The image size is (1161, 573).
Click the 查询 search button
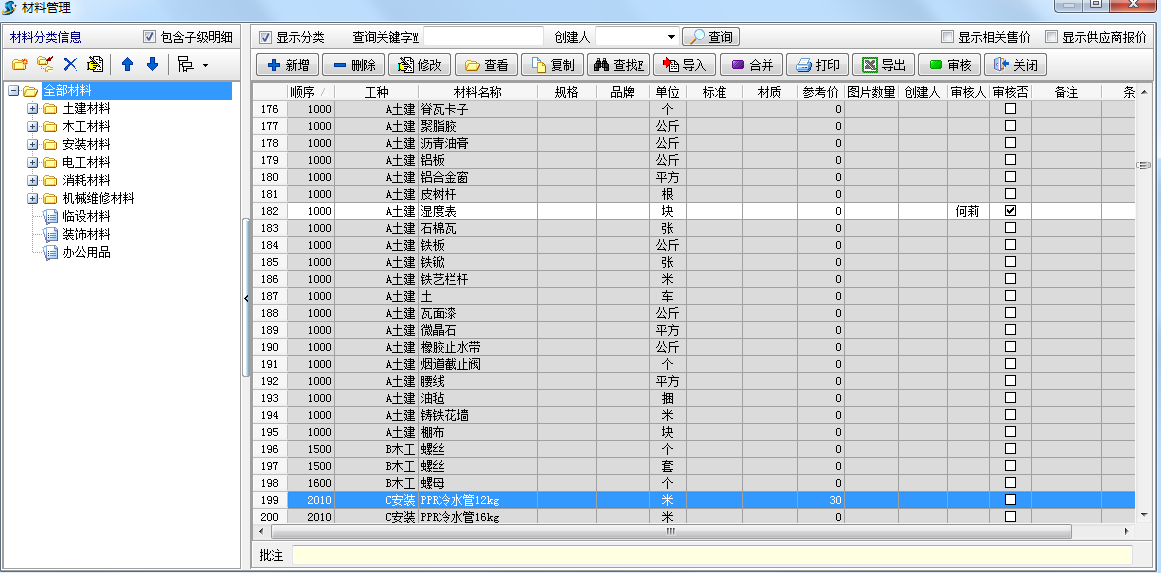tap(710, 37)
